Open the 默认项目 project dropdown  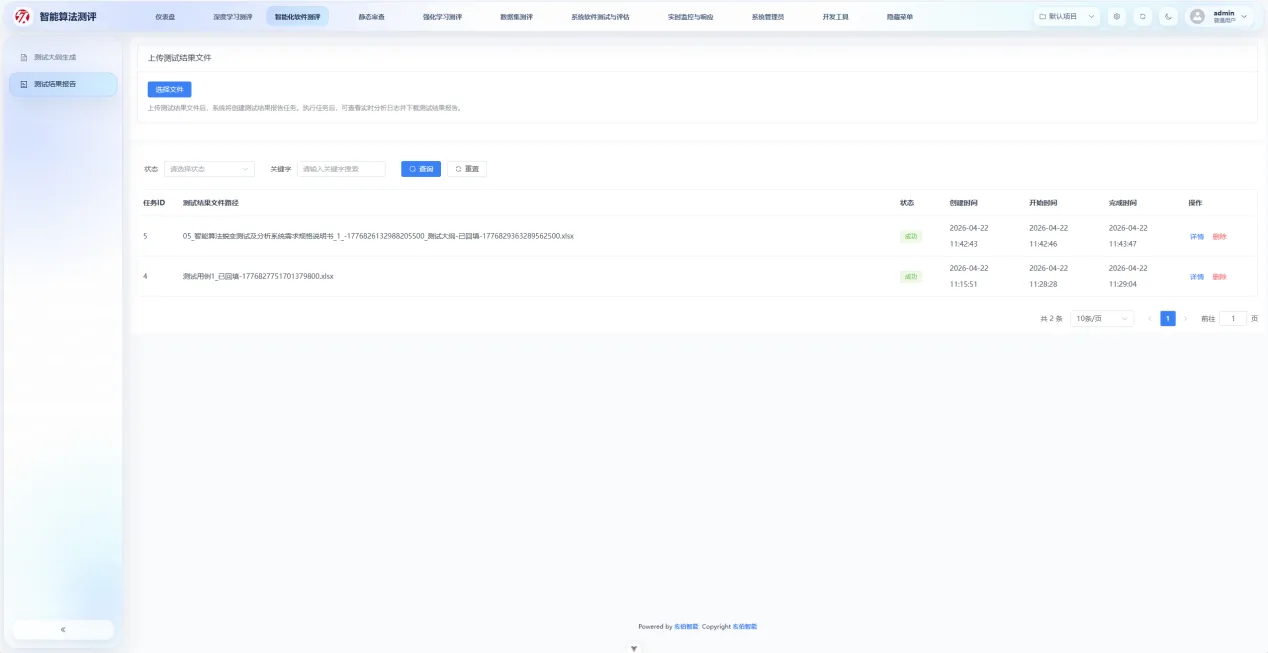click(x=1066, y=16)
